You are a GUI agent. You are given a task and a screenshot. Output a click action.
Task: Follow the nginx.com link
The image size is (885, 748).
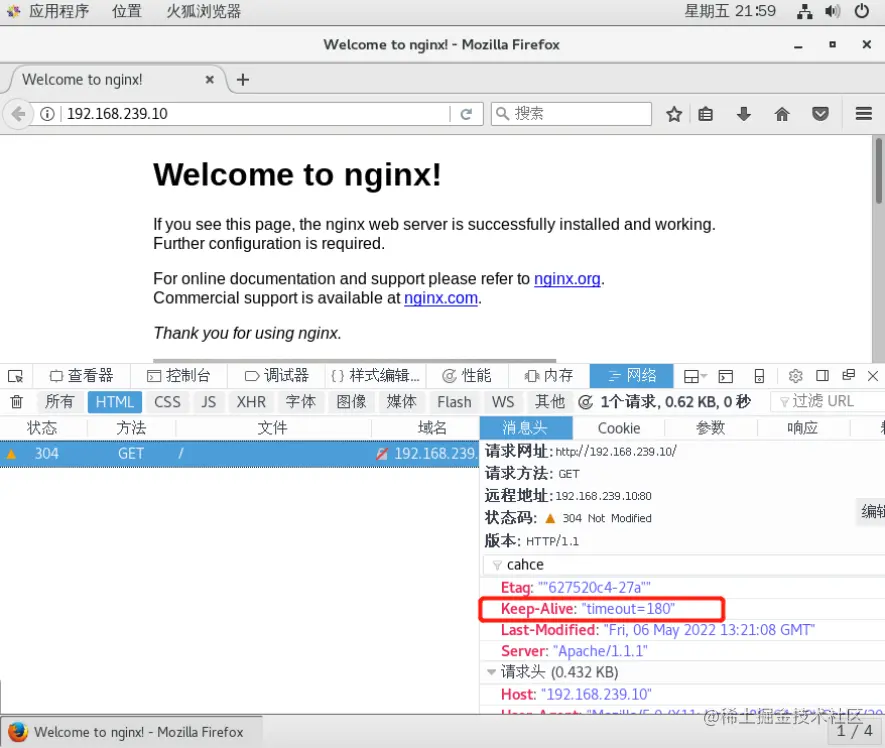tap(441, 298)
